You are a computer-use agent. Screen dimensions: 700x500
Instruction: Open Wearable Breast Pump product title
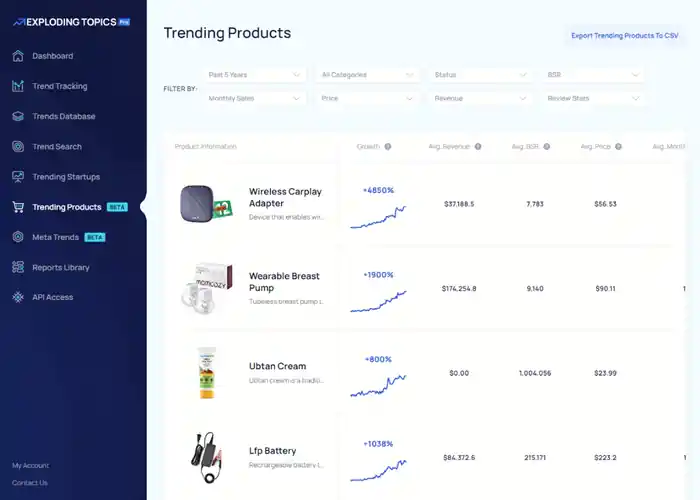284,282
